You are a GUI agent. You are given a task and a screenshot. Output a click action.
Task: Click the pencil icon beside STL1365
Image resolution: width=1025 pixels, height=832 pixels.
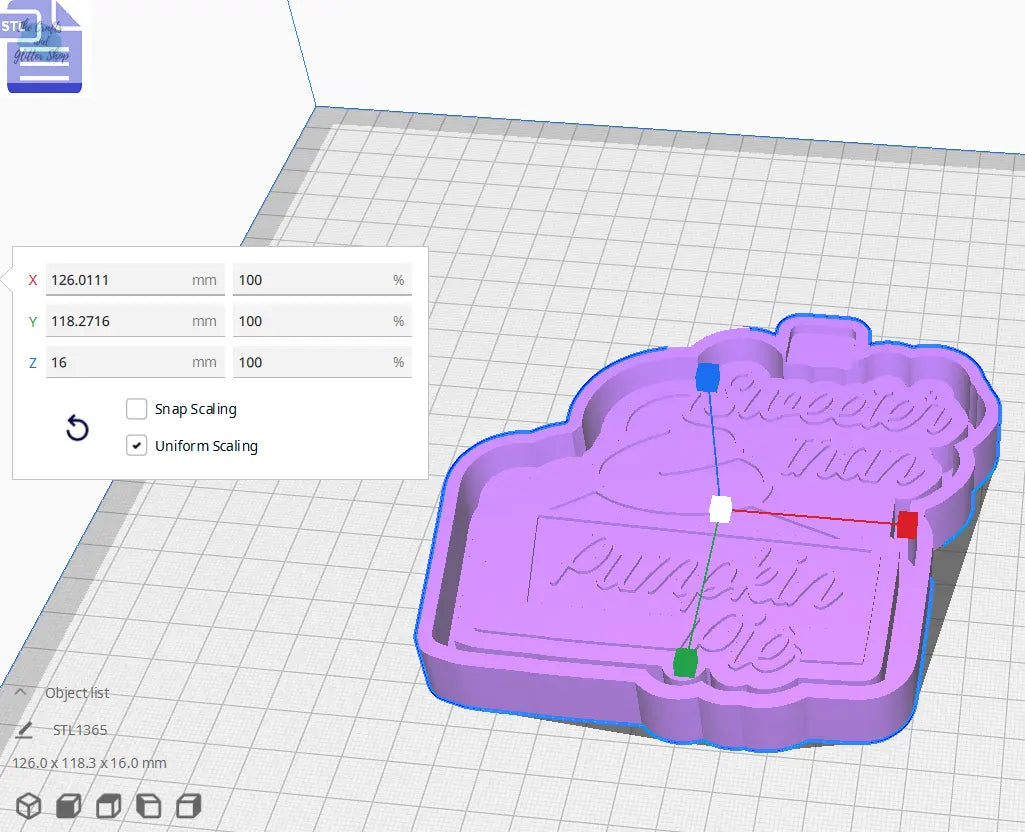(22, 730)
